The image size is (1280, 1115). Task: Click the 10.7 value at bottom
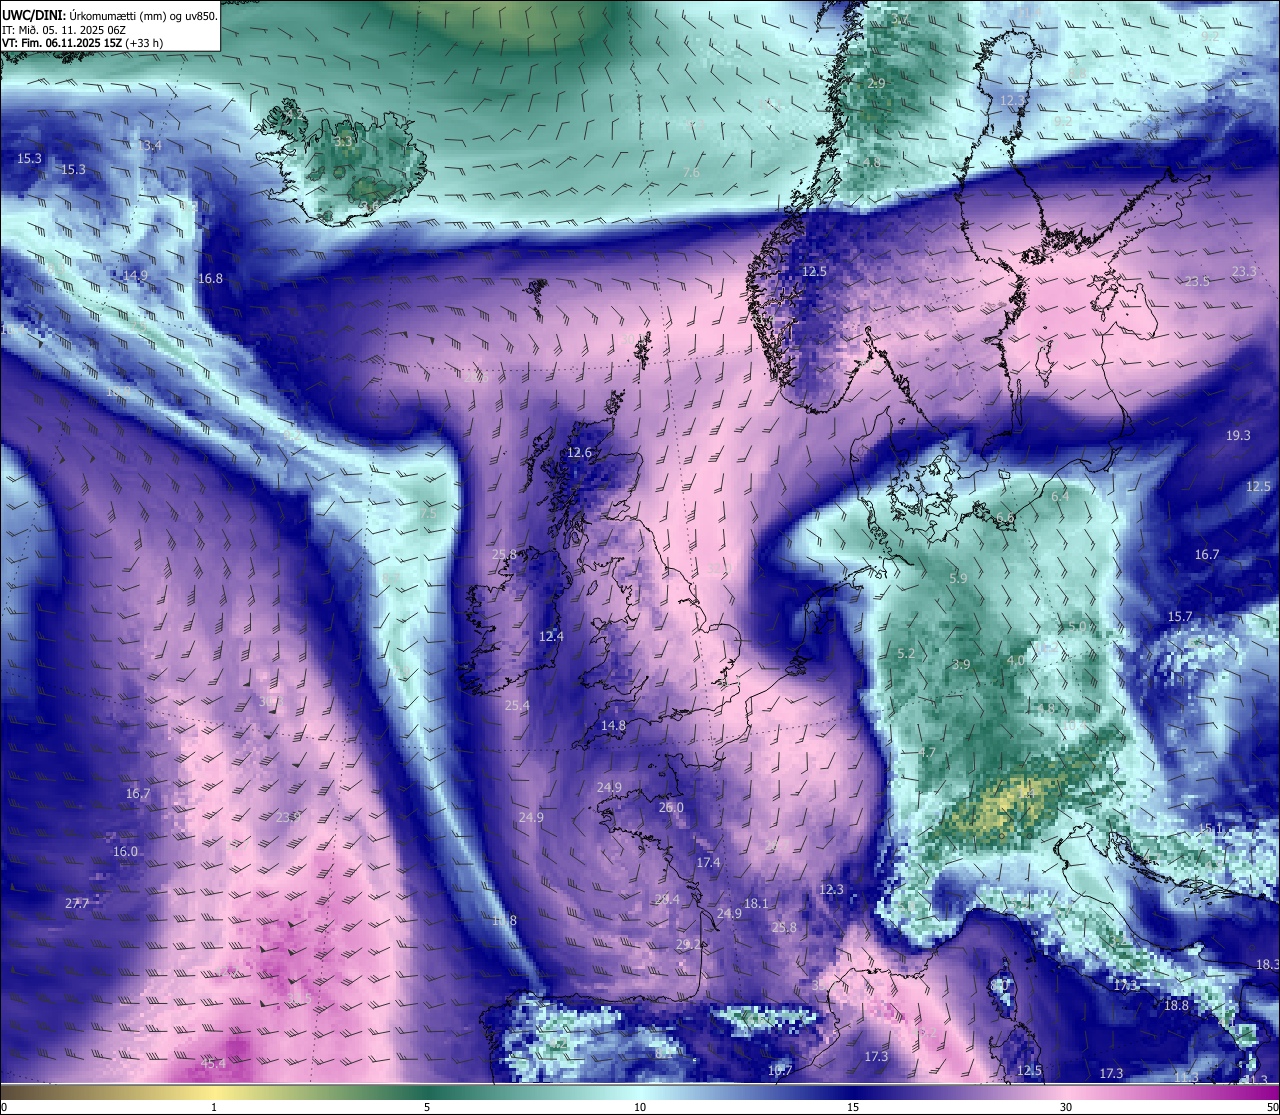[780, 1071]
